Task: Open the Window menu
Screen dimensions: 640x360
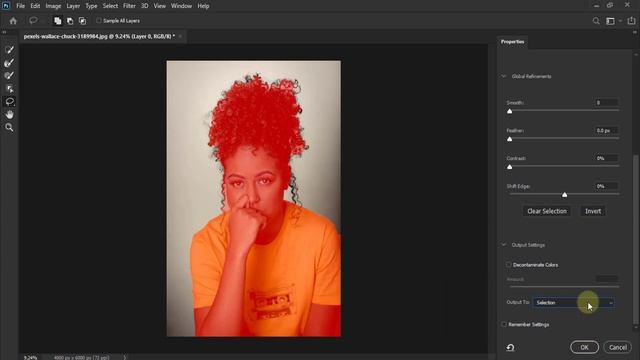Action: click(182, 6)
